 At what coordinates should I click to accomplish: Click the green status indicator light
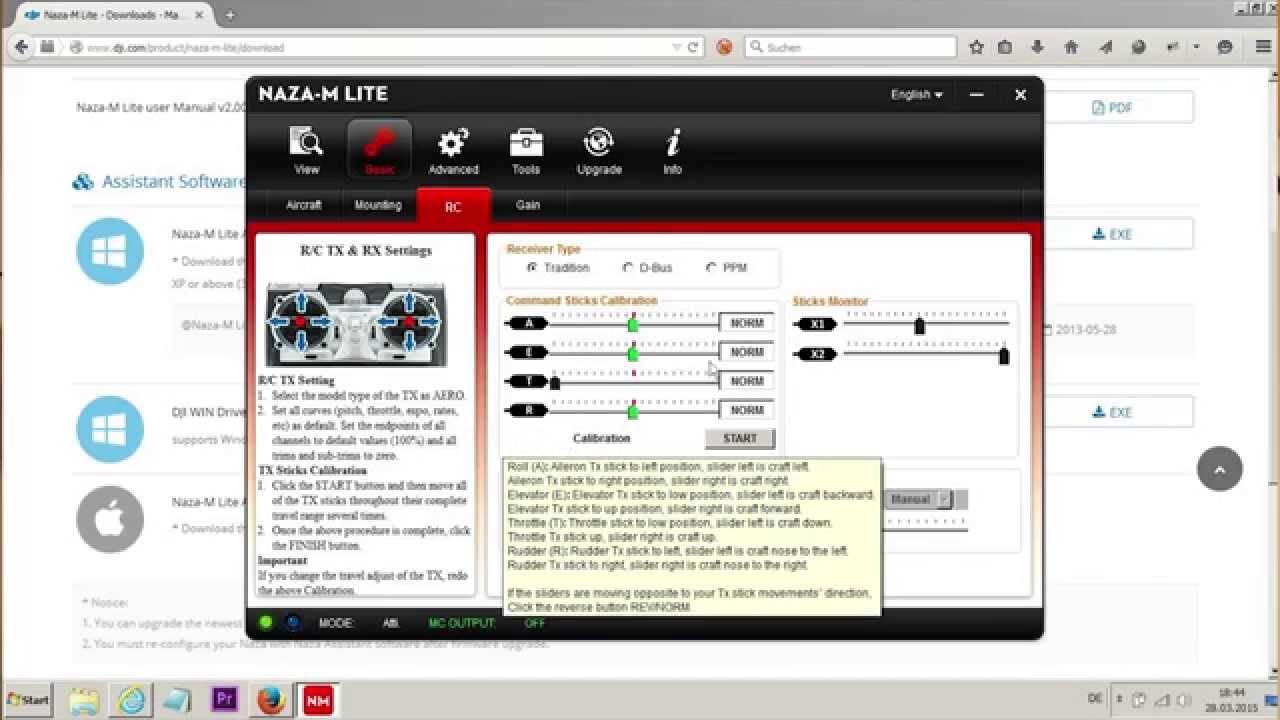[x=266, y=622]
